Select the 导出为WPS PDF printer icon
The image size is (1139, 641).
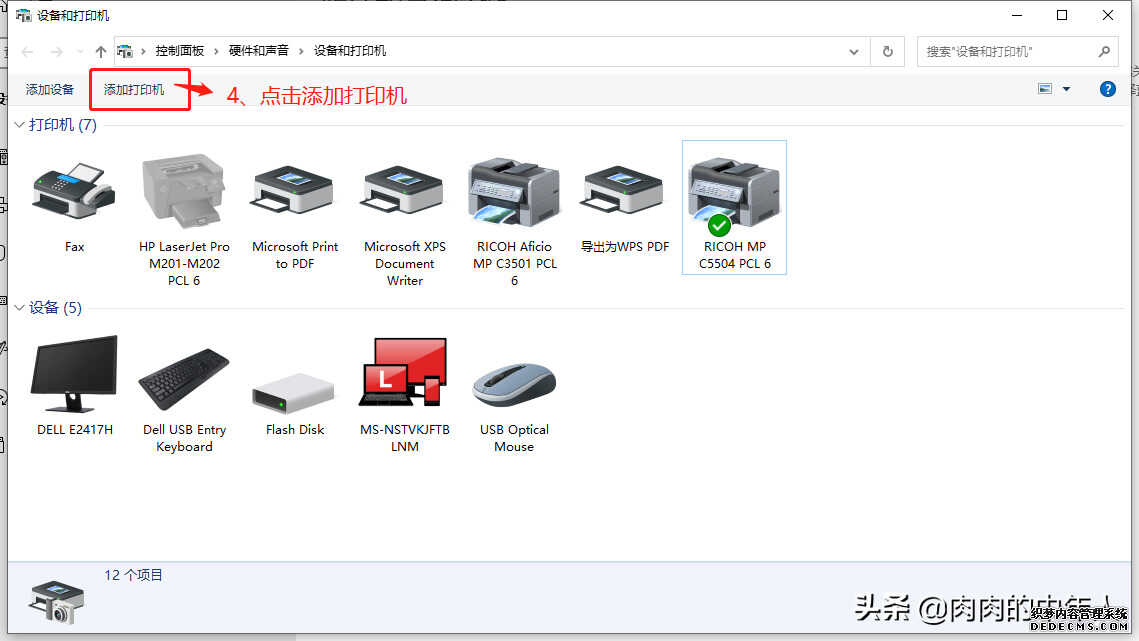click(623, 189)
